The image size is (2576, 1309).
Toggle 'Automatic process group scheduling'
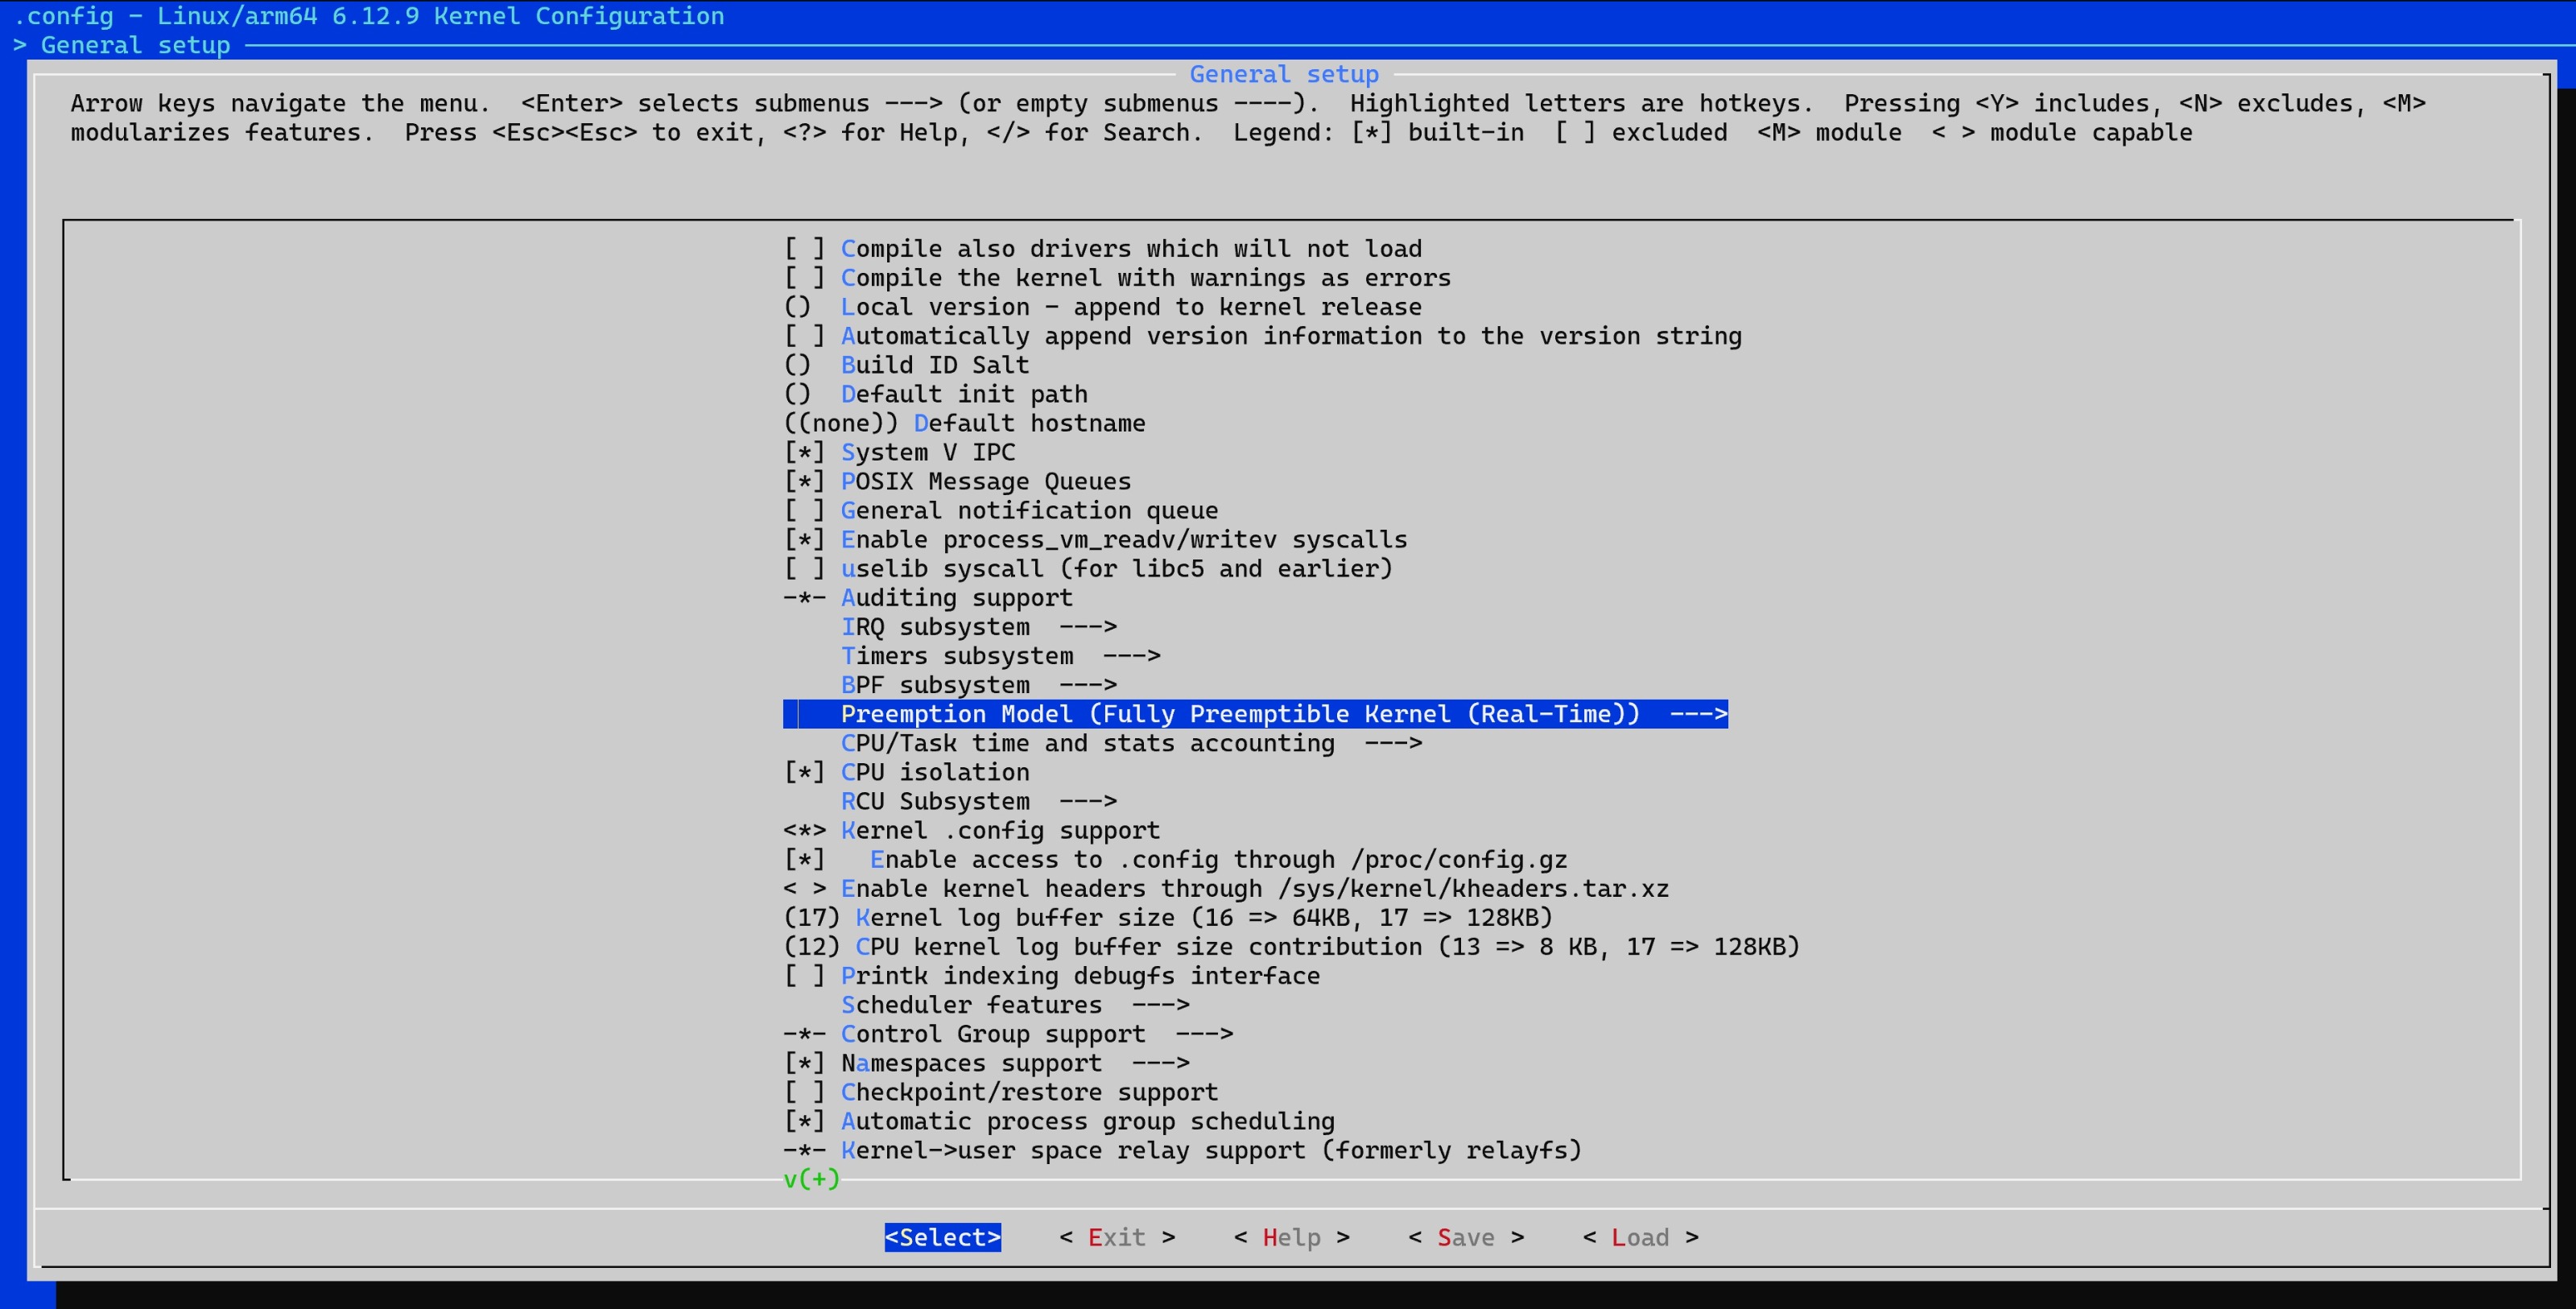pos(1059,1121)
